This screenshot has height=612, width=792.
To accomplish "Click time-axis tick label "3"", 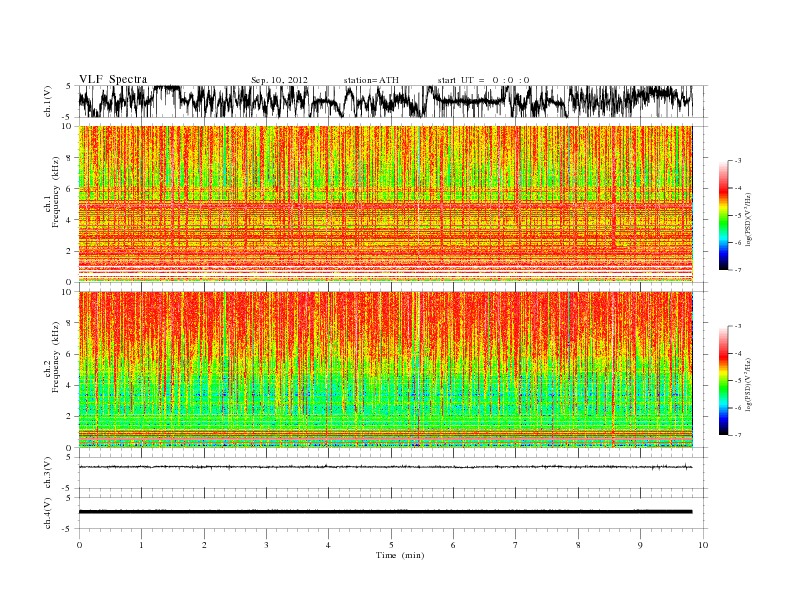I will (x=266, y=545).
